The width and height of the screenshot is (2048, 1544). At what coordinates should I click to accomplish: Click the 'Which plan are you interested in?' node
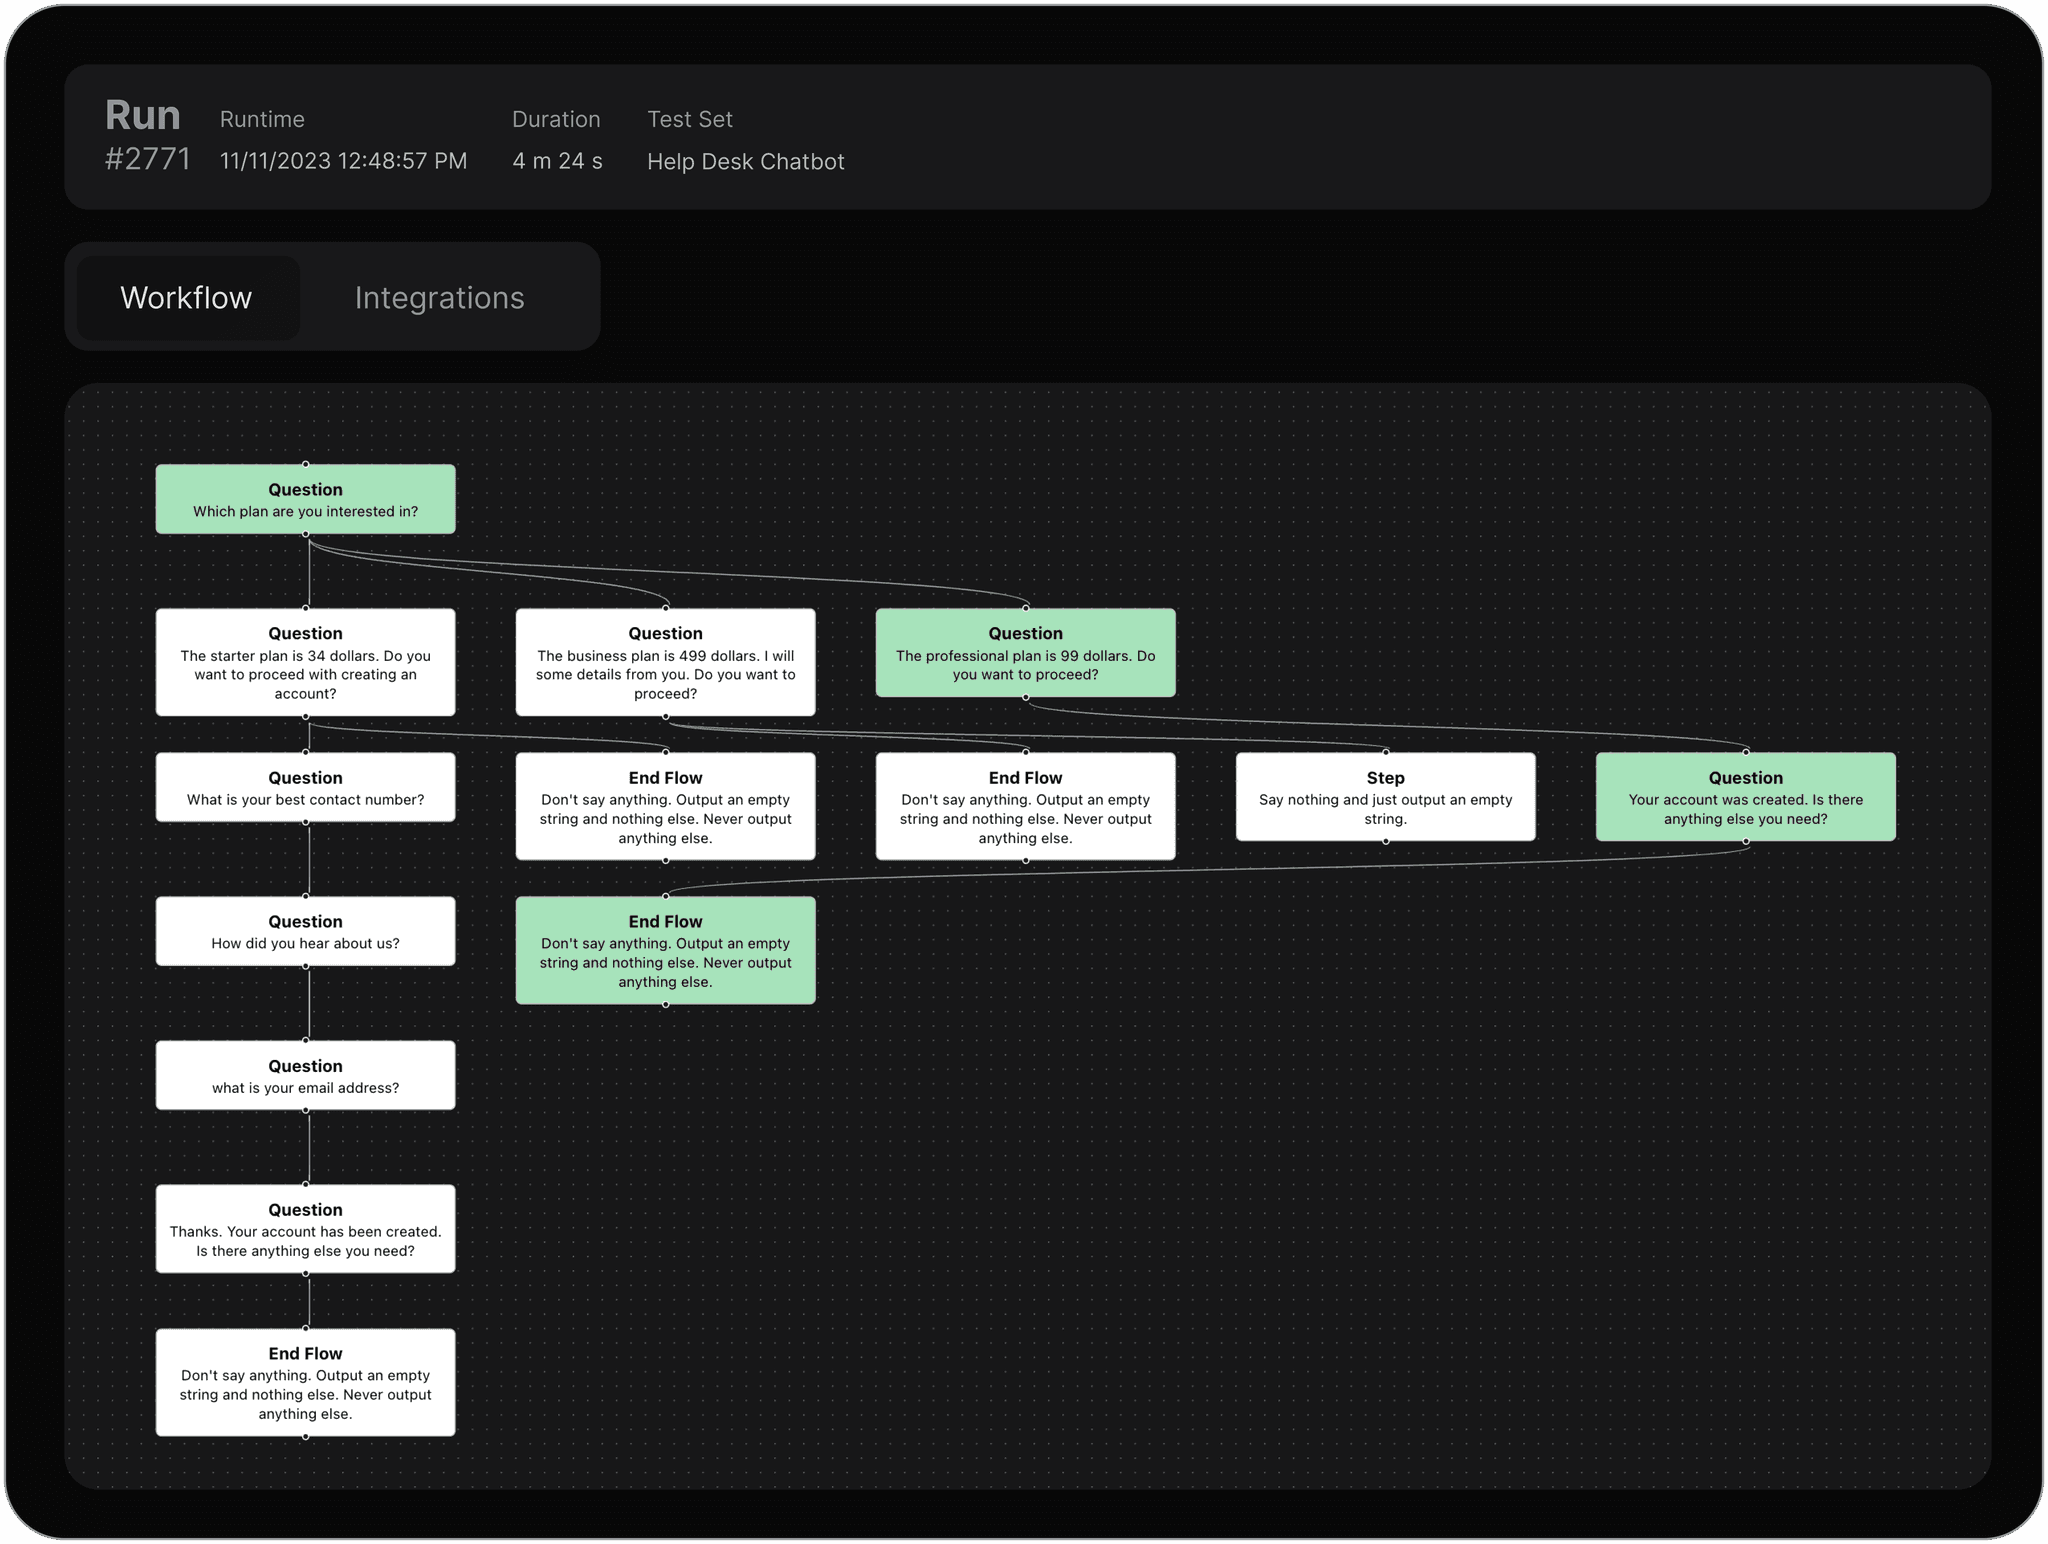[x=305, y=499]
